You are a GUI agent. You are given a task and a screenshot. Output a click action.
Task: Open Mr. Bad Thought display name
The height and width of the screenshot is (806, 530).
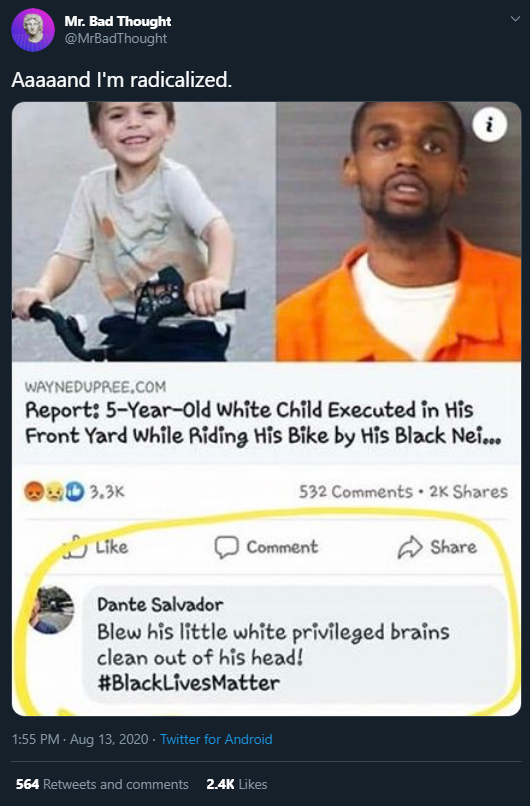[x=118, y=21]
